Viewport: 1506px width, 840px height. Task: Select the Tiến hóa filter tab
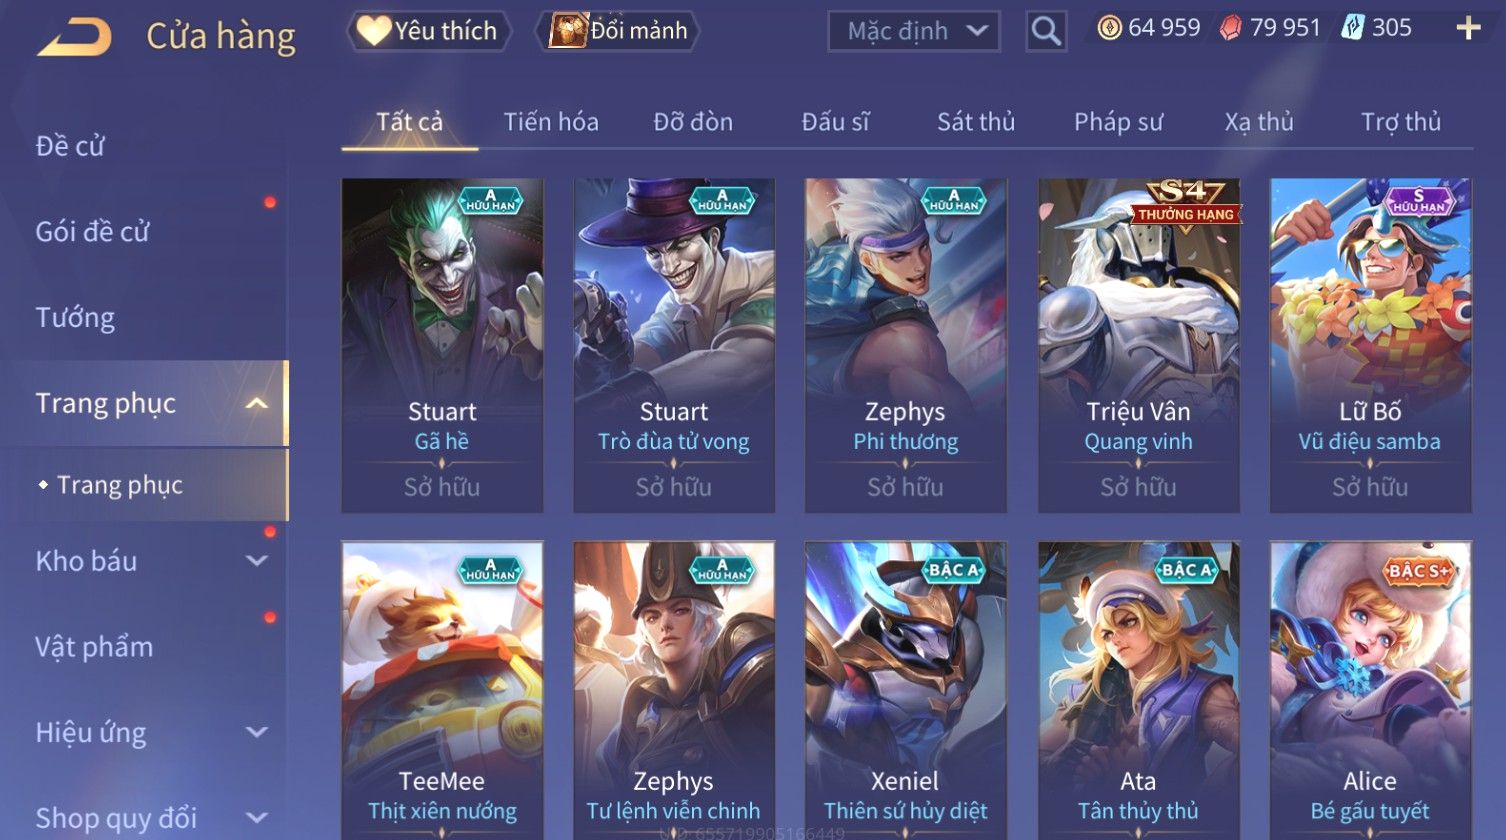pos(551,122)
